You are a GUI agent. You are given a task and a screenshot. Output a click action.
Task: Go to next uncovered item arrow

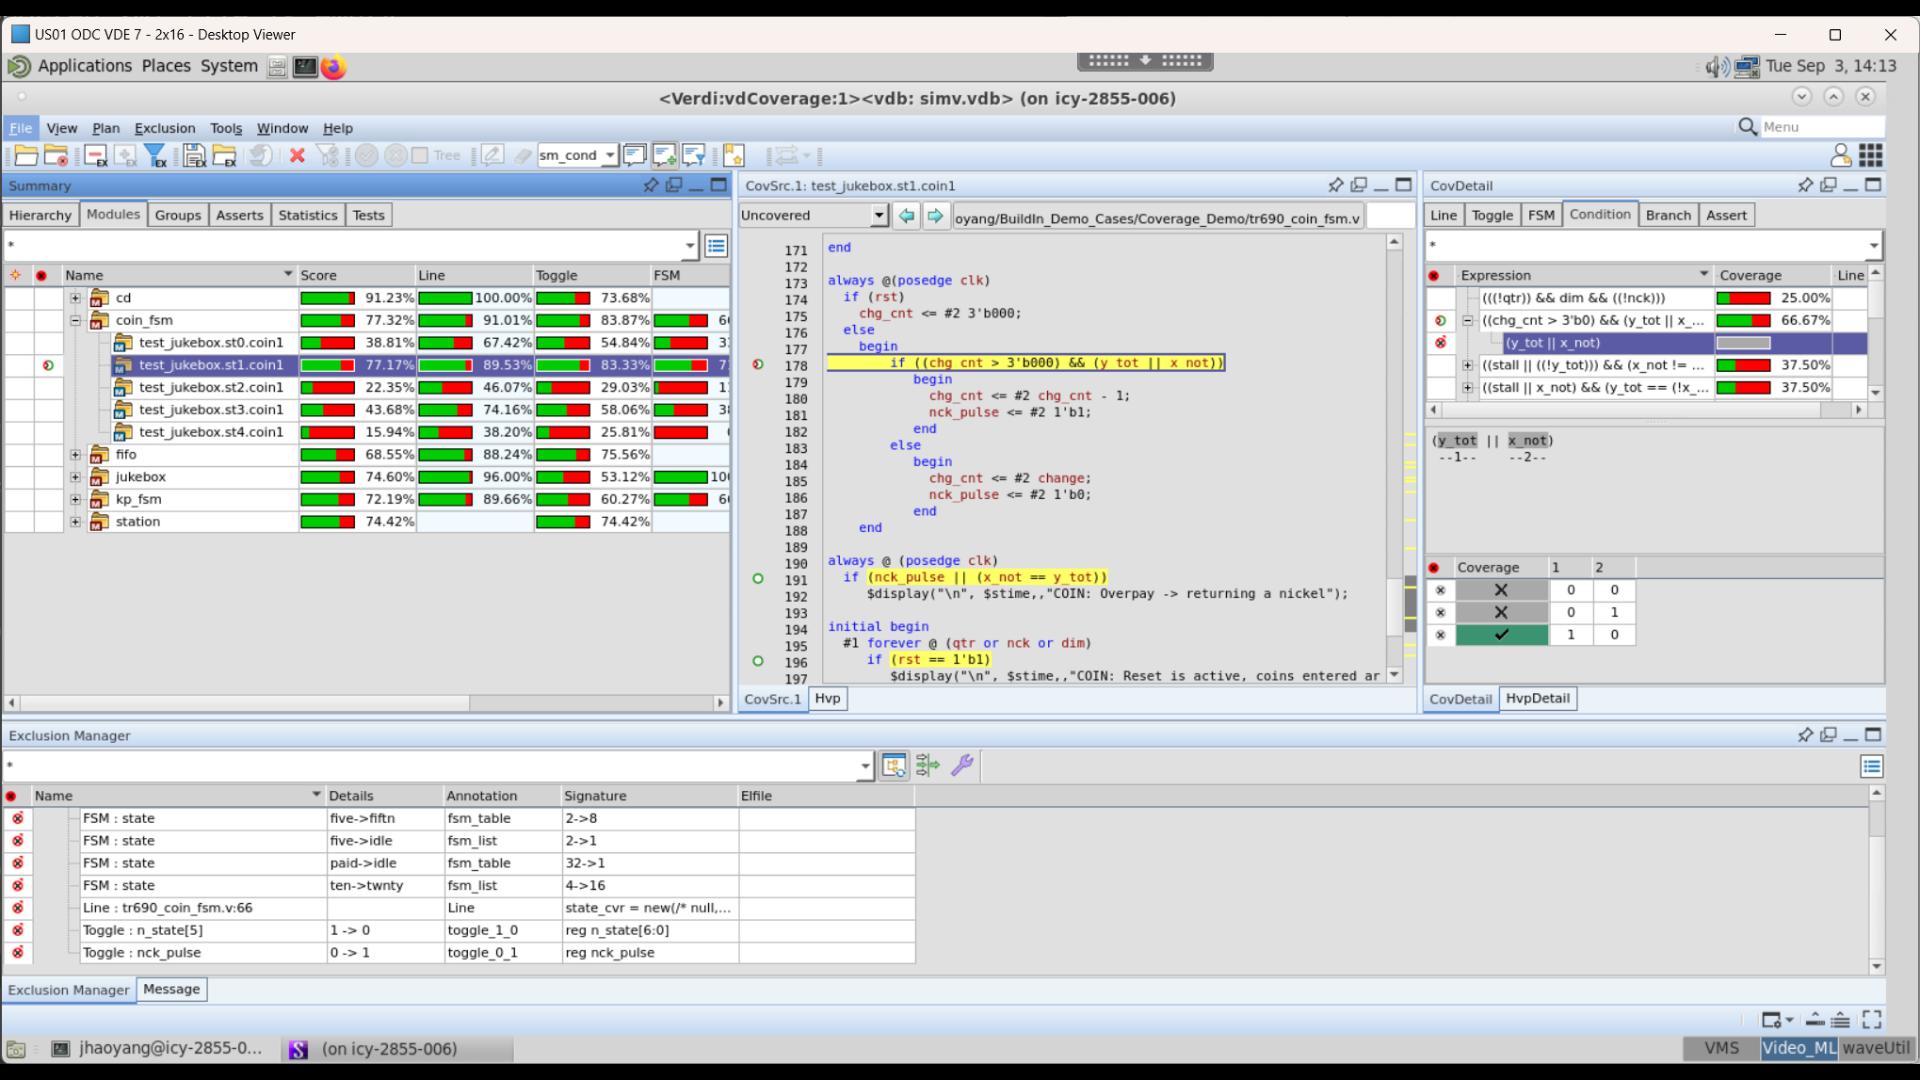click(935, 215)
